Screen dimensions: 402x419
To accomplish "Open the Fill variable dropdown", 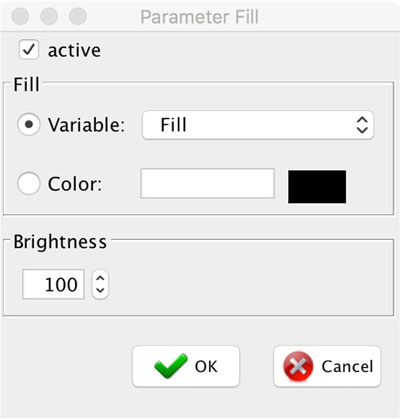I will pyautogui.click(x=258, y=125).
